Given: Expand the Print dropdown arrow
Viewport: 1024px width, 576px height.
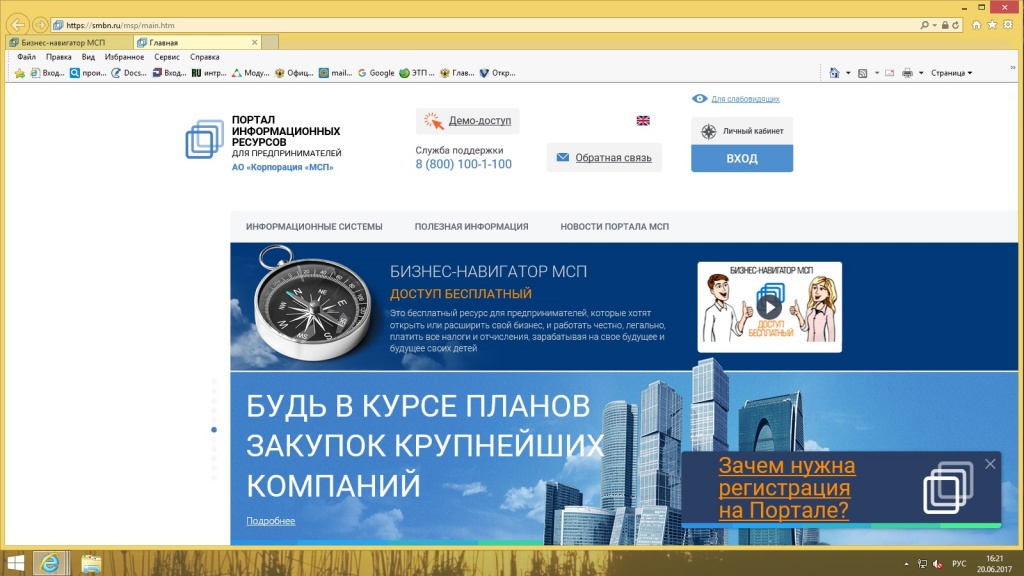Looking at the screenshot, I should click(x=921, y=73).
